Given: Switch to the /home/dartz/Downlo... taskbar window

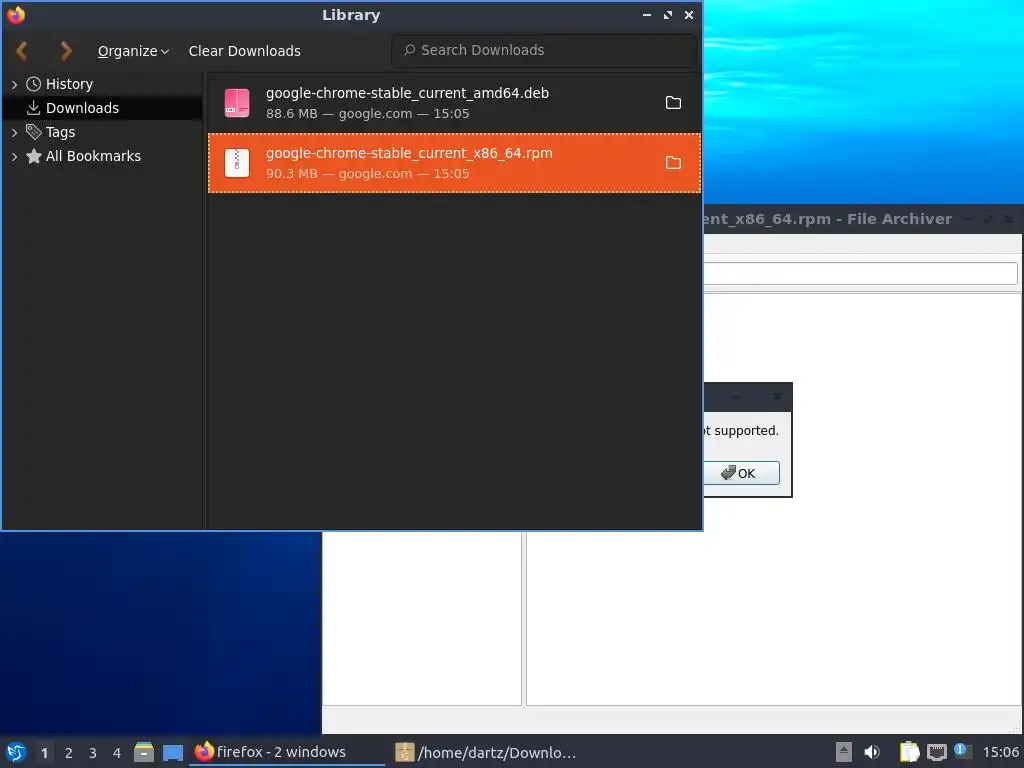Looking at the screenshot, I should point(487,752).
